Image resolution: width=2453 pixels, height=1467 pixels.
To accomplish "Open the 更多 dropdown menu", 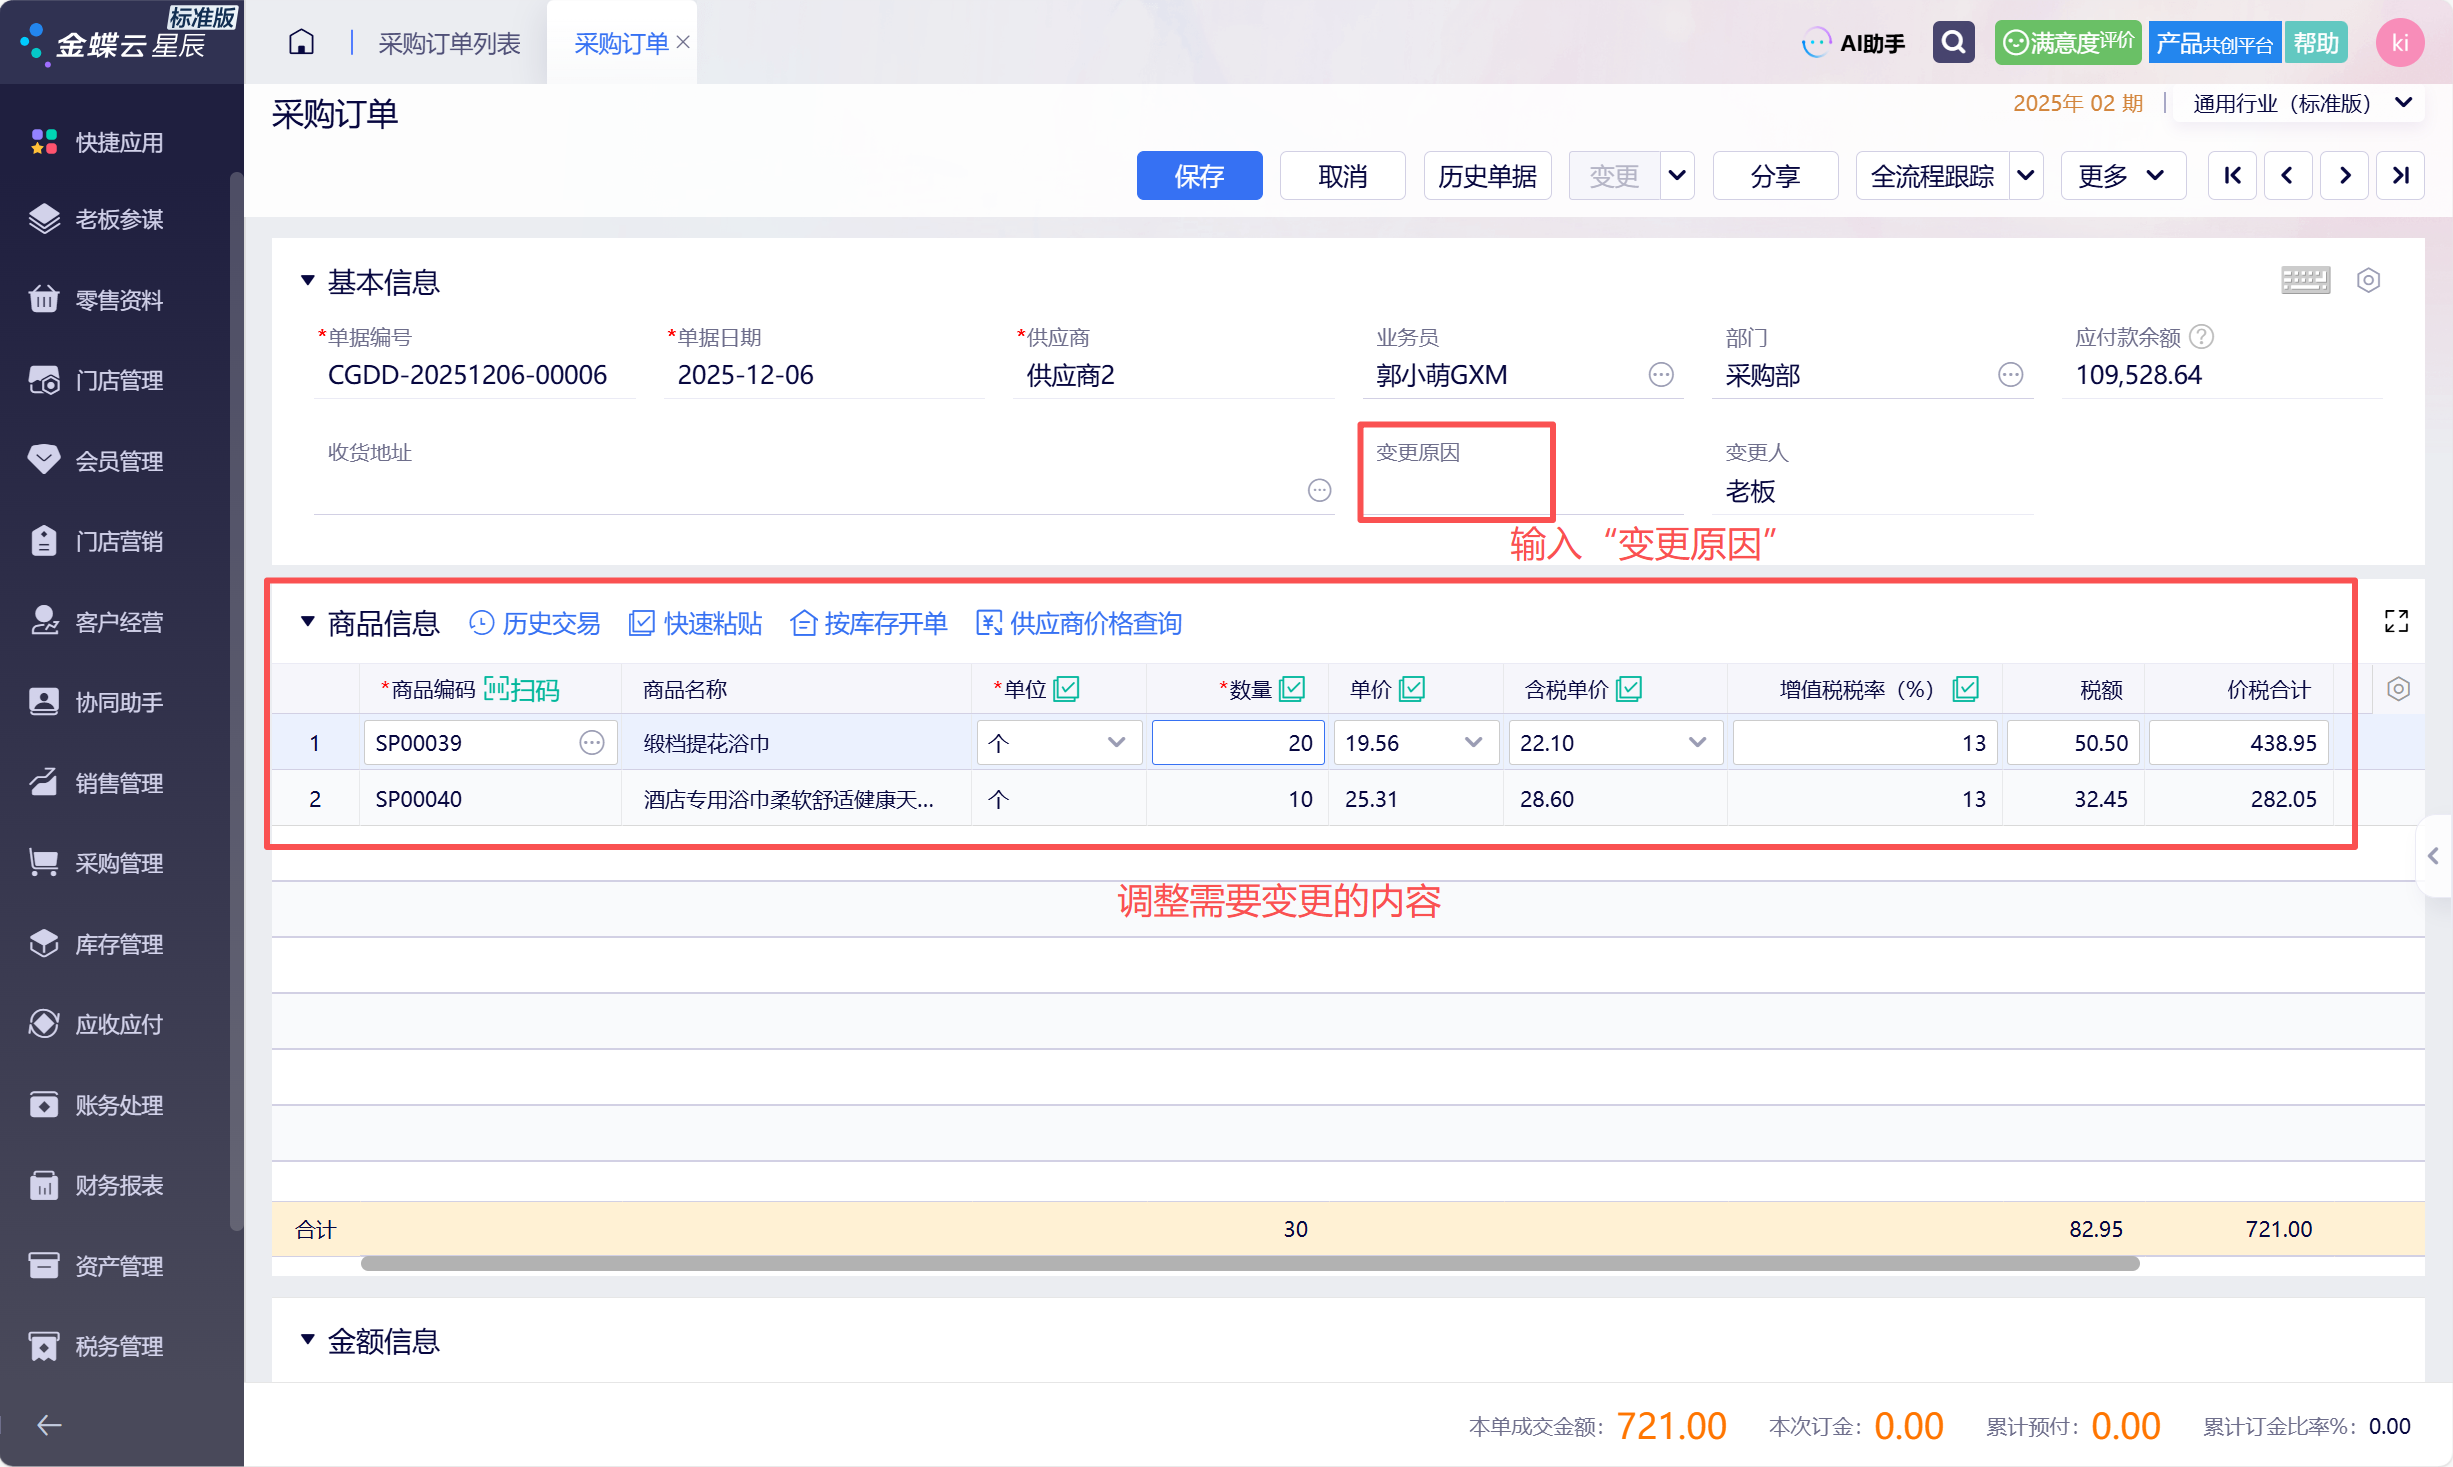I will tap(2123, 176).
